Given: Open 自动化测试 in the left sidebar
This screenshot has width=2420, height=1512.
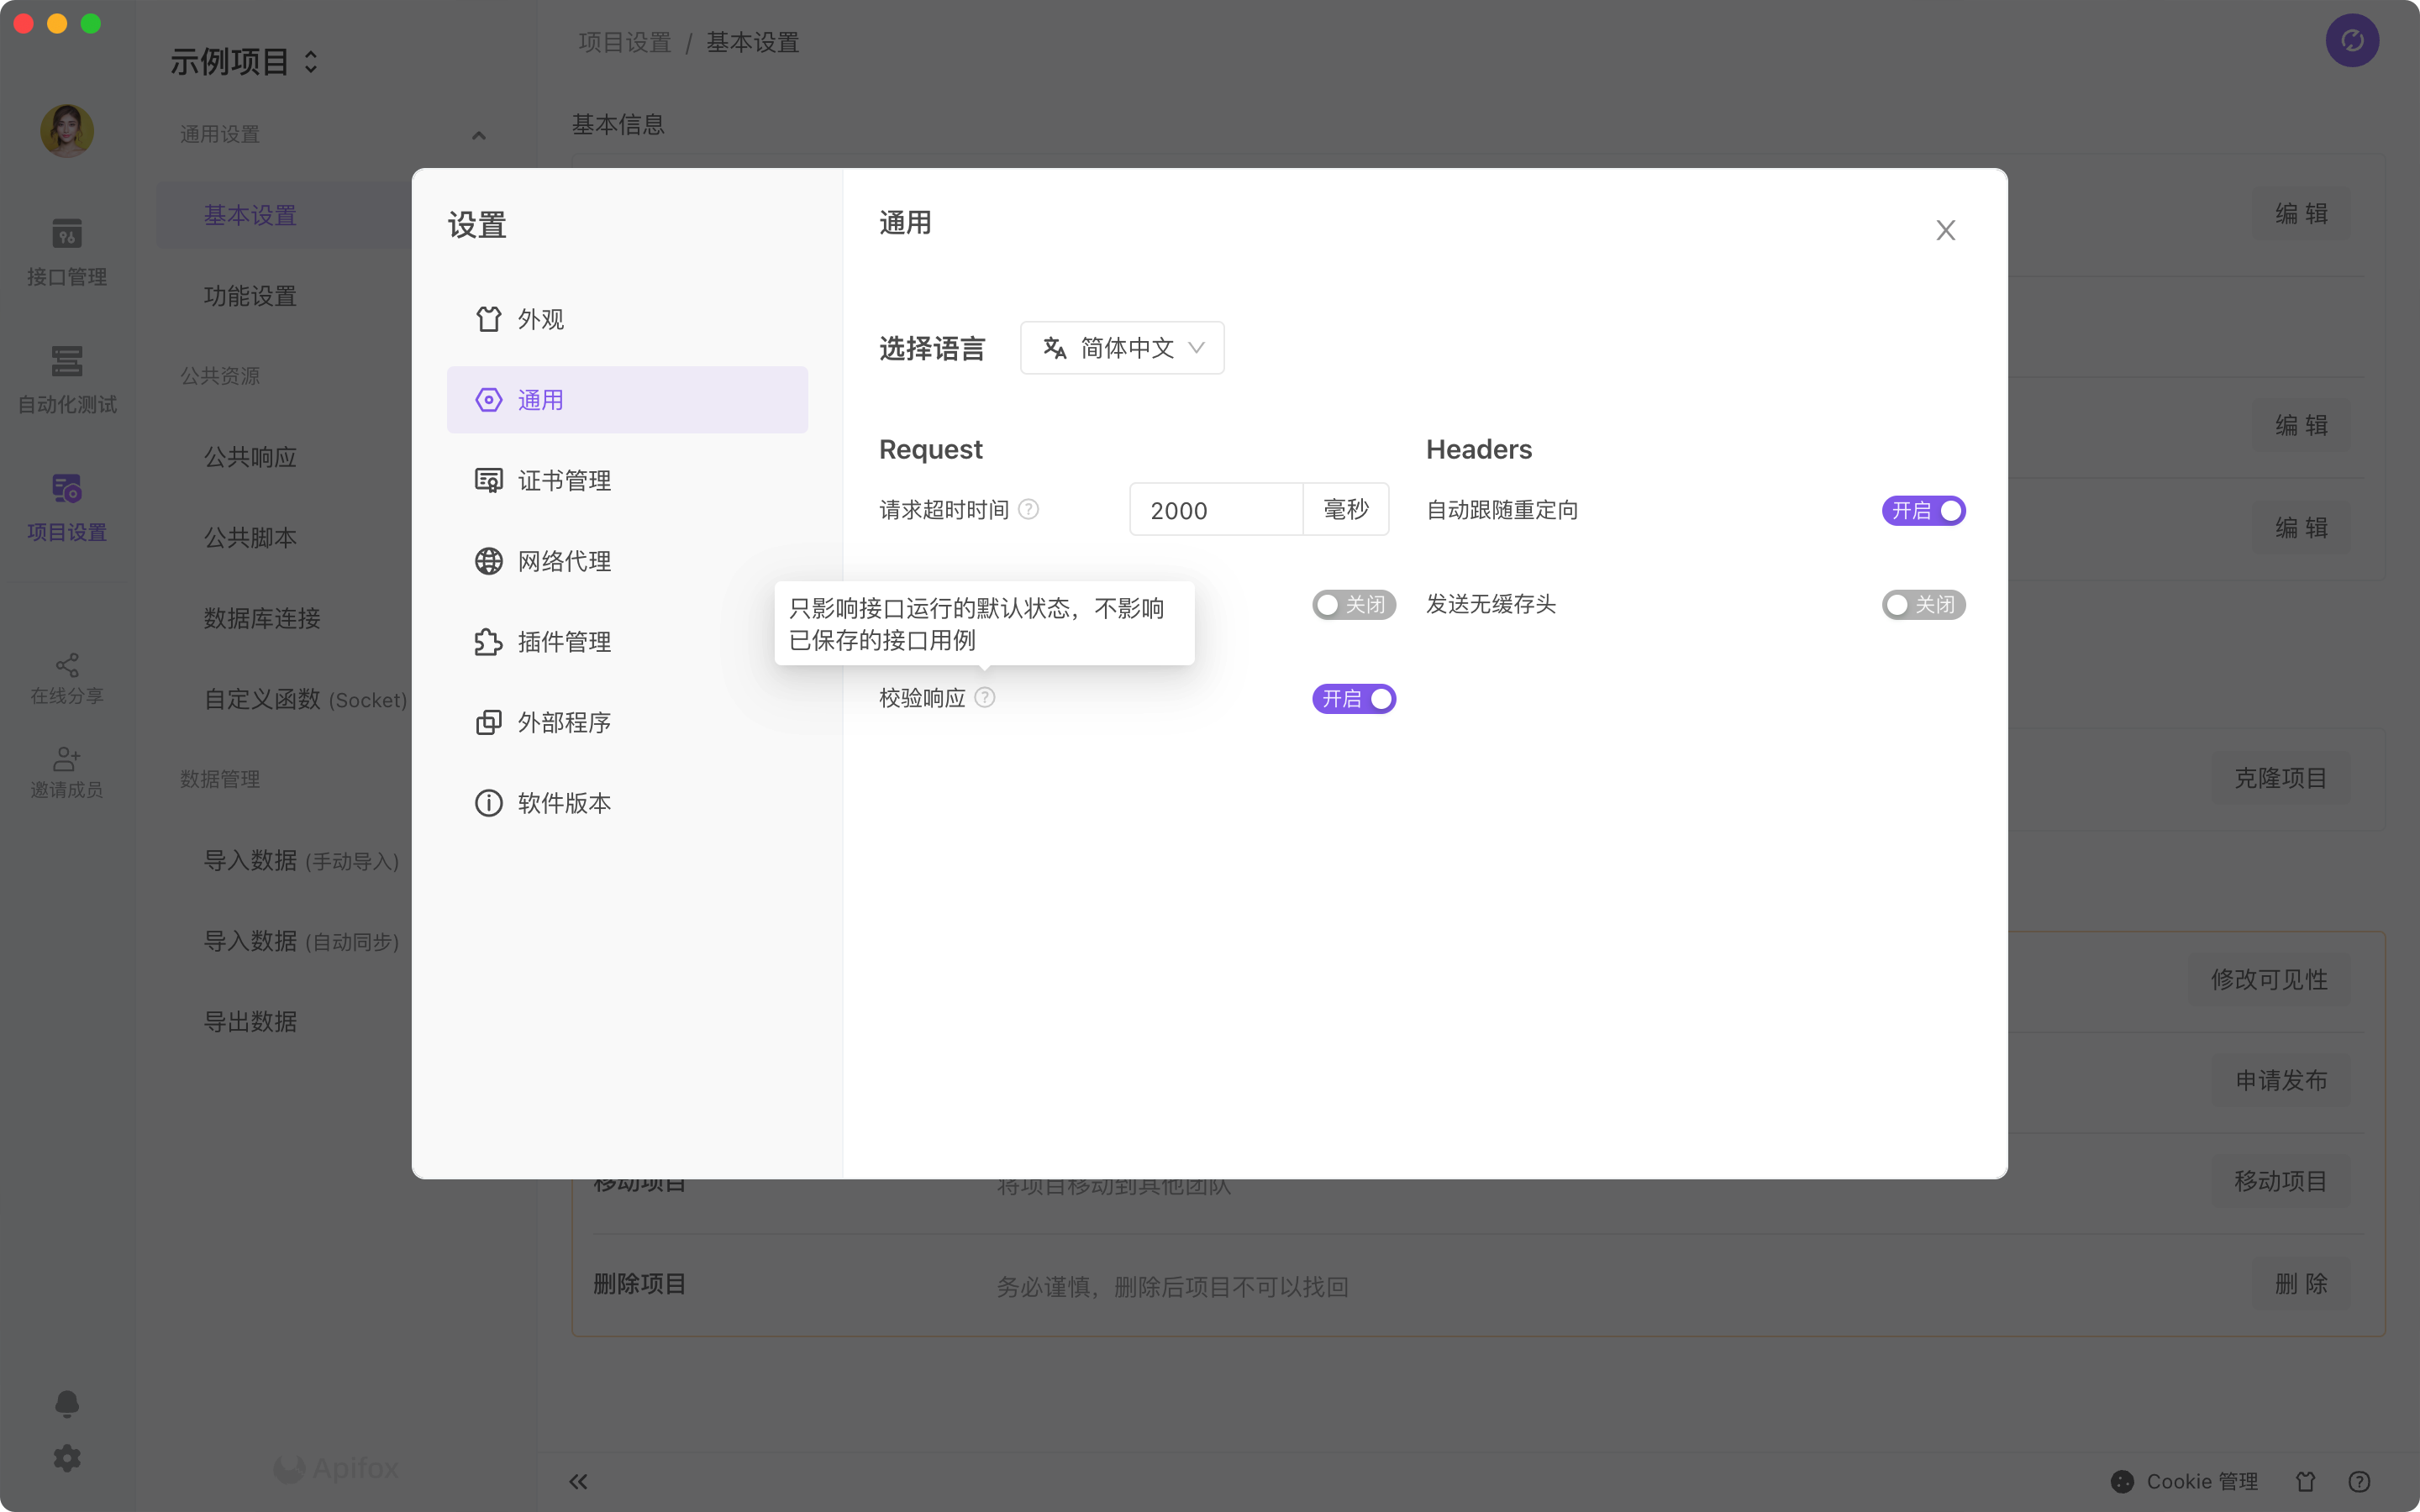Looking at the screenshot, I should (67, 380).
